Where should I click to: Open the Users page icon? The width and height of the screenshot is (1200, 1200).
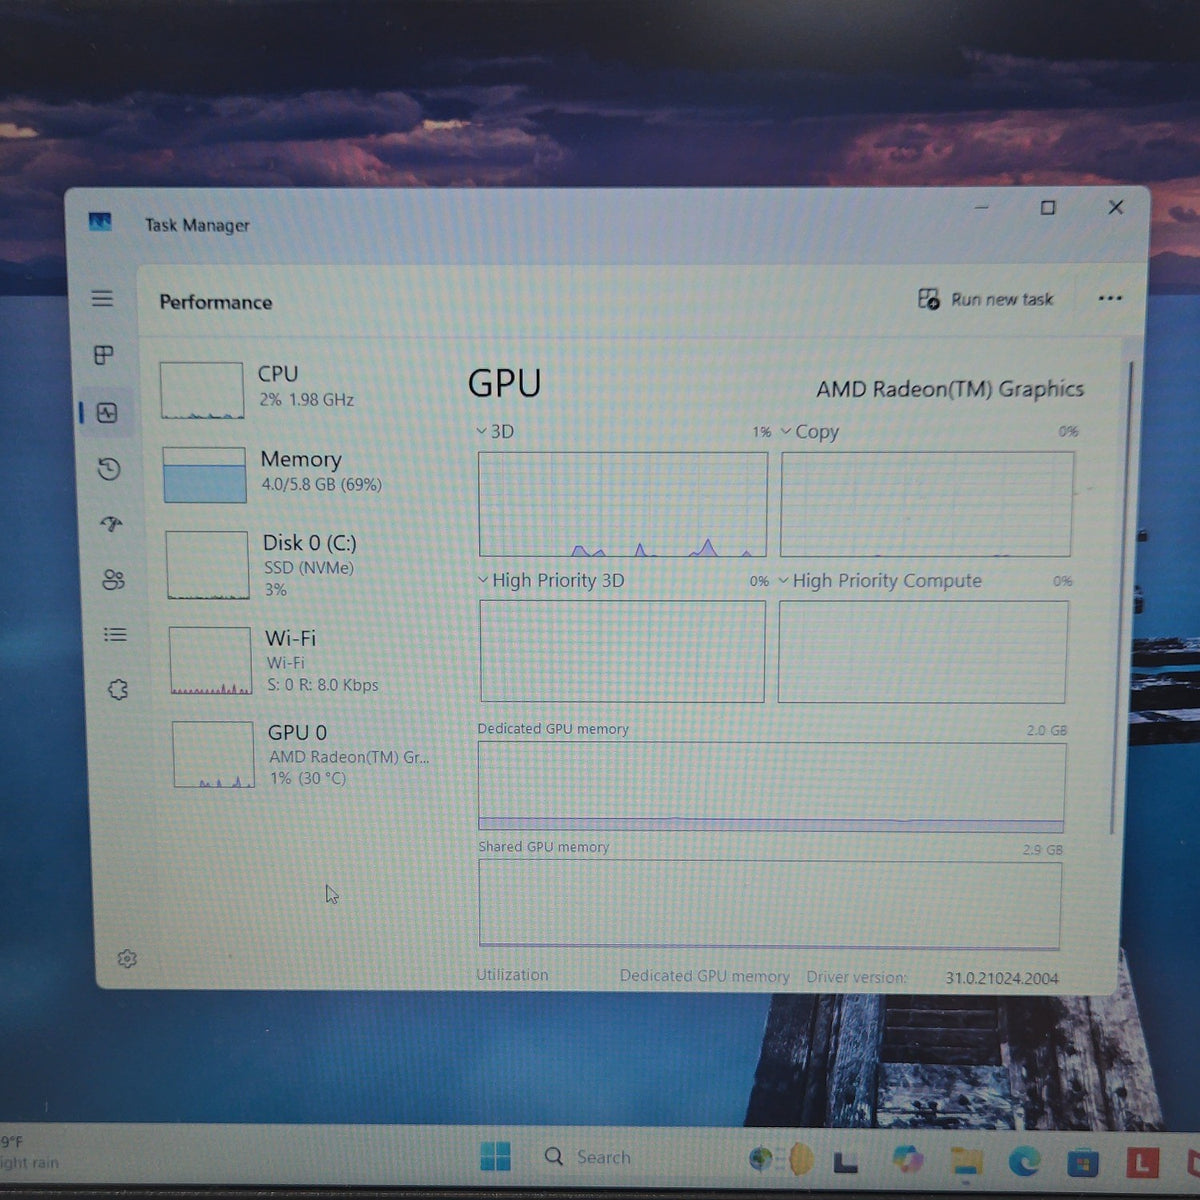pyautogui.click(x=113, y=580)
